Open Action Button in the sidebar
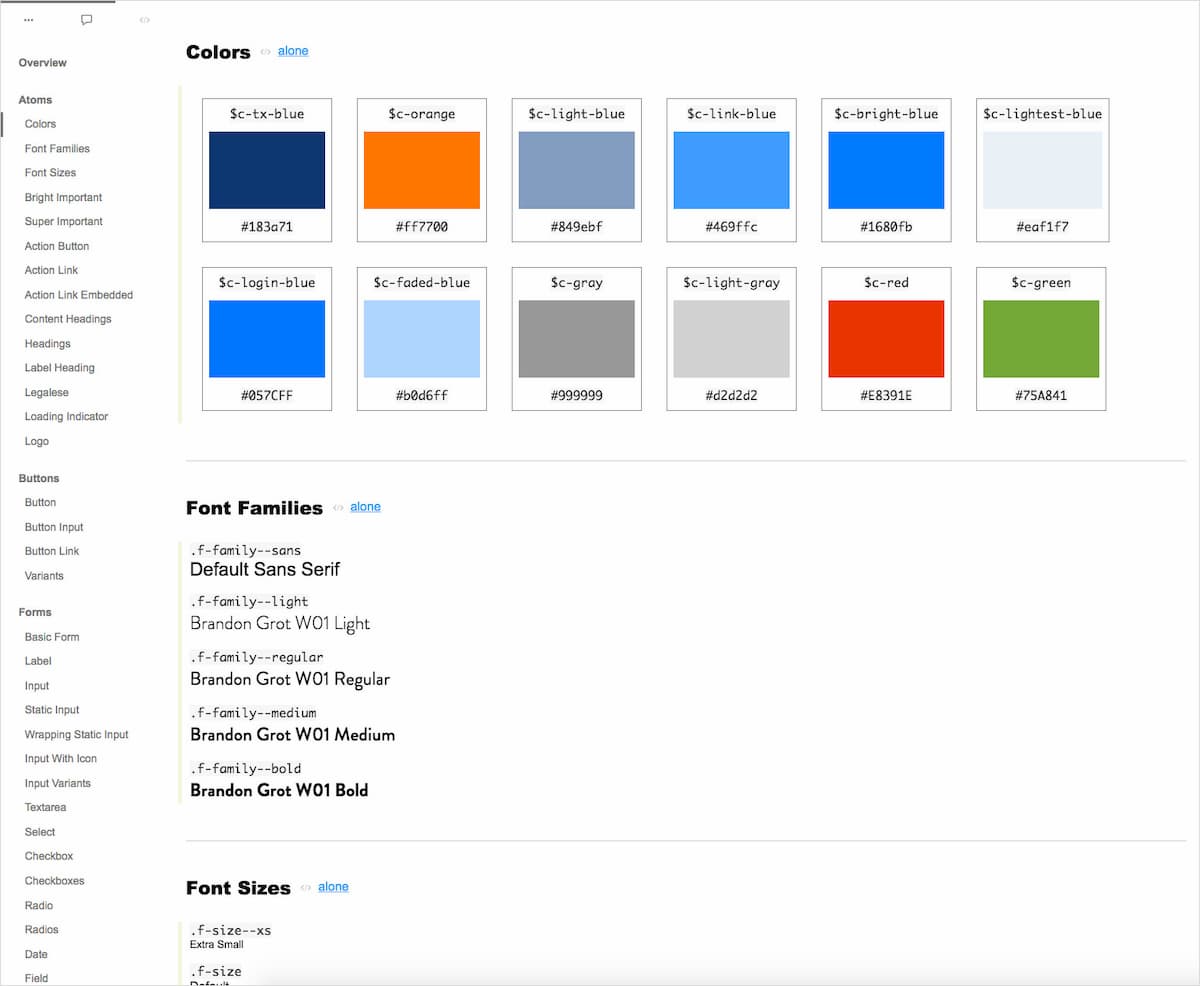The width and height of the screenshot is (1200, 986). 57,246
